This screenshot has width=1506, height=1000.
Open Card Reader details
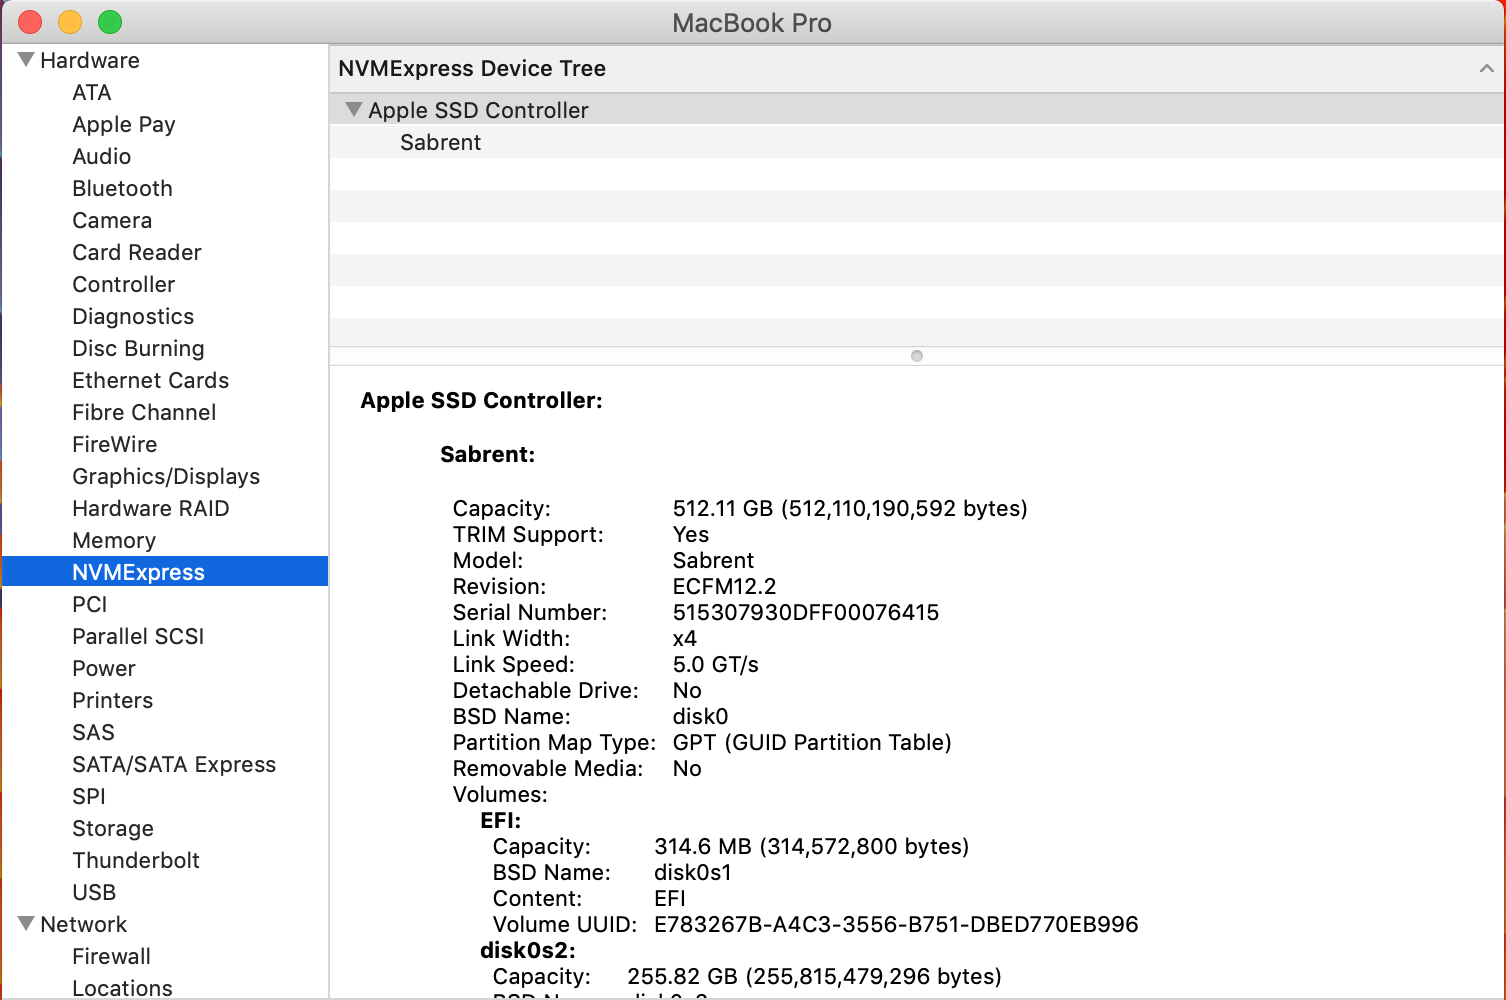[x=137, y=252]
